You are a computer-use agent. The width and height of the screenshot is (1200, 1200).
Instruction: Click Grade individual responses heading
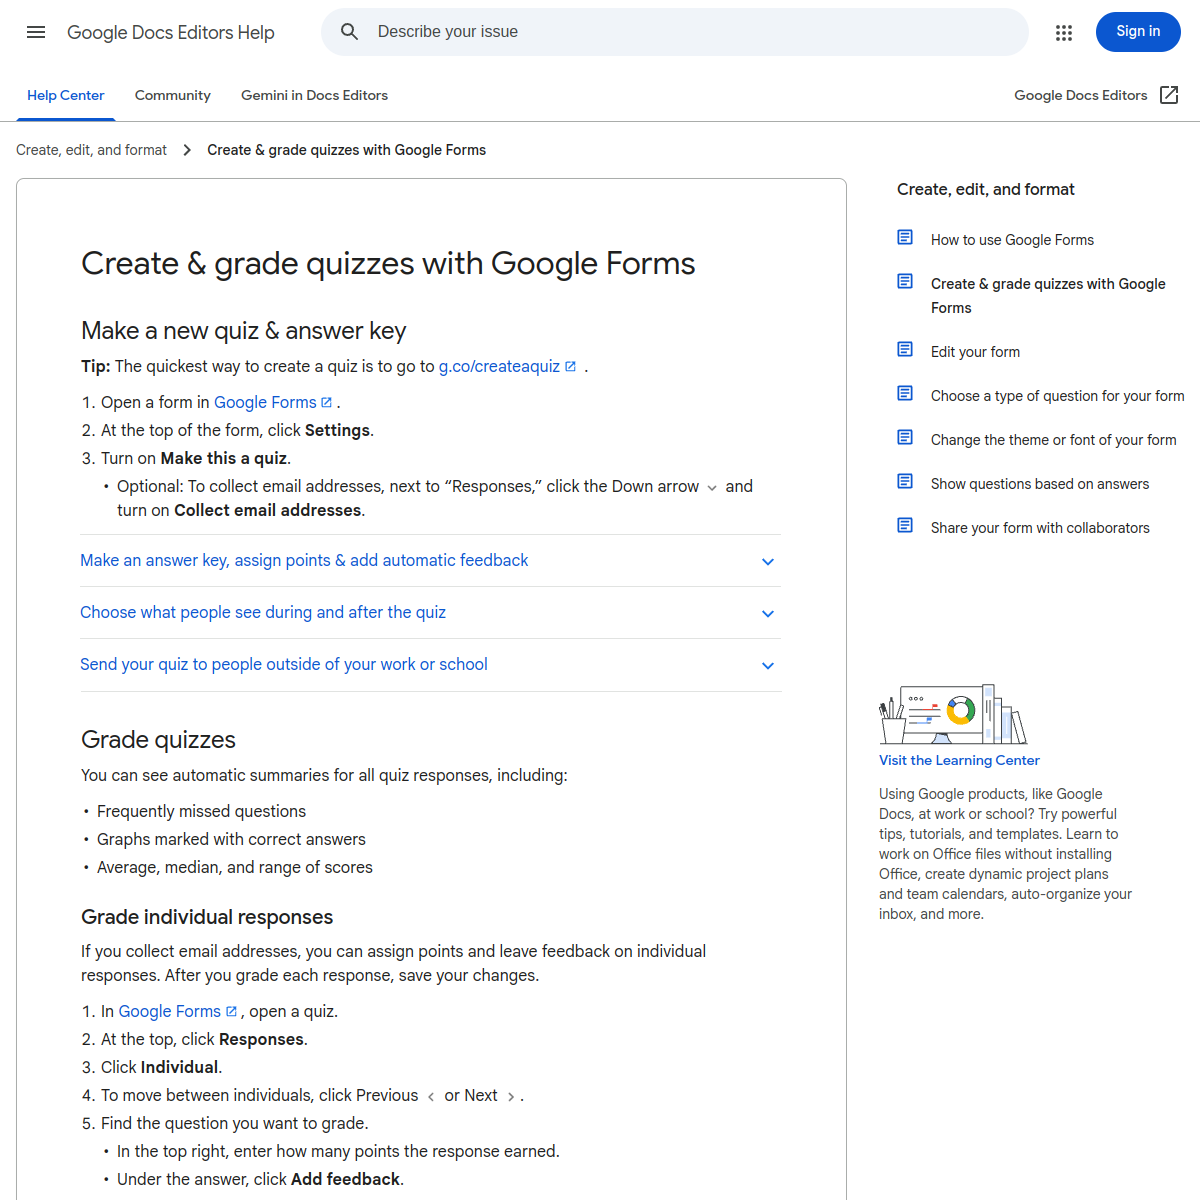click(x=207, y=918)
